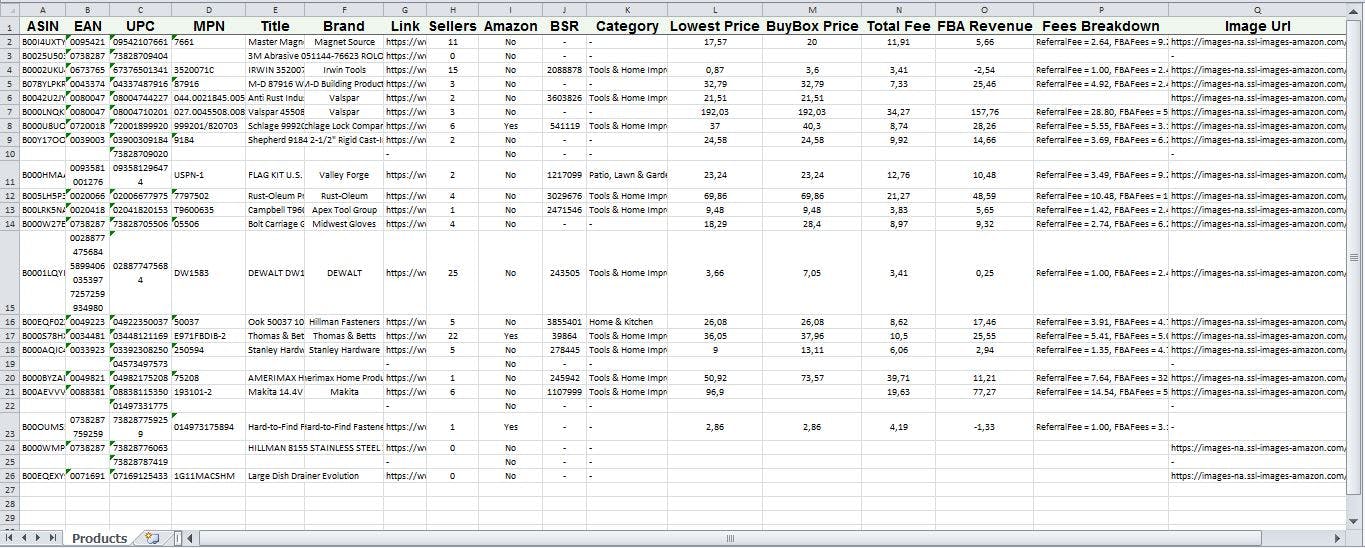Go to next sheet tab arrow
Image resolution: width=1365 pixels, height=548 pixels.
39,538
